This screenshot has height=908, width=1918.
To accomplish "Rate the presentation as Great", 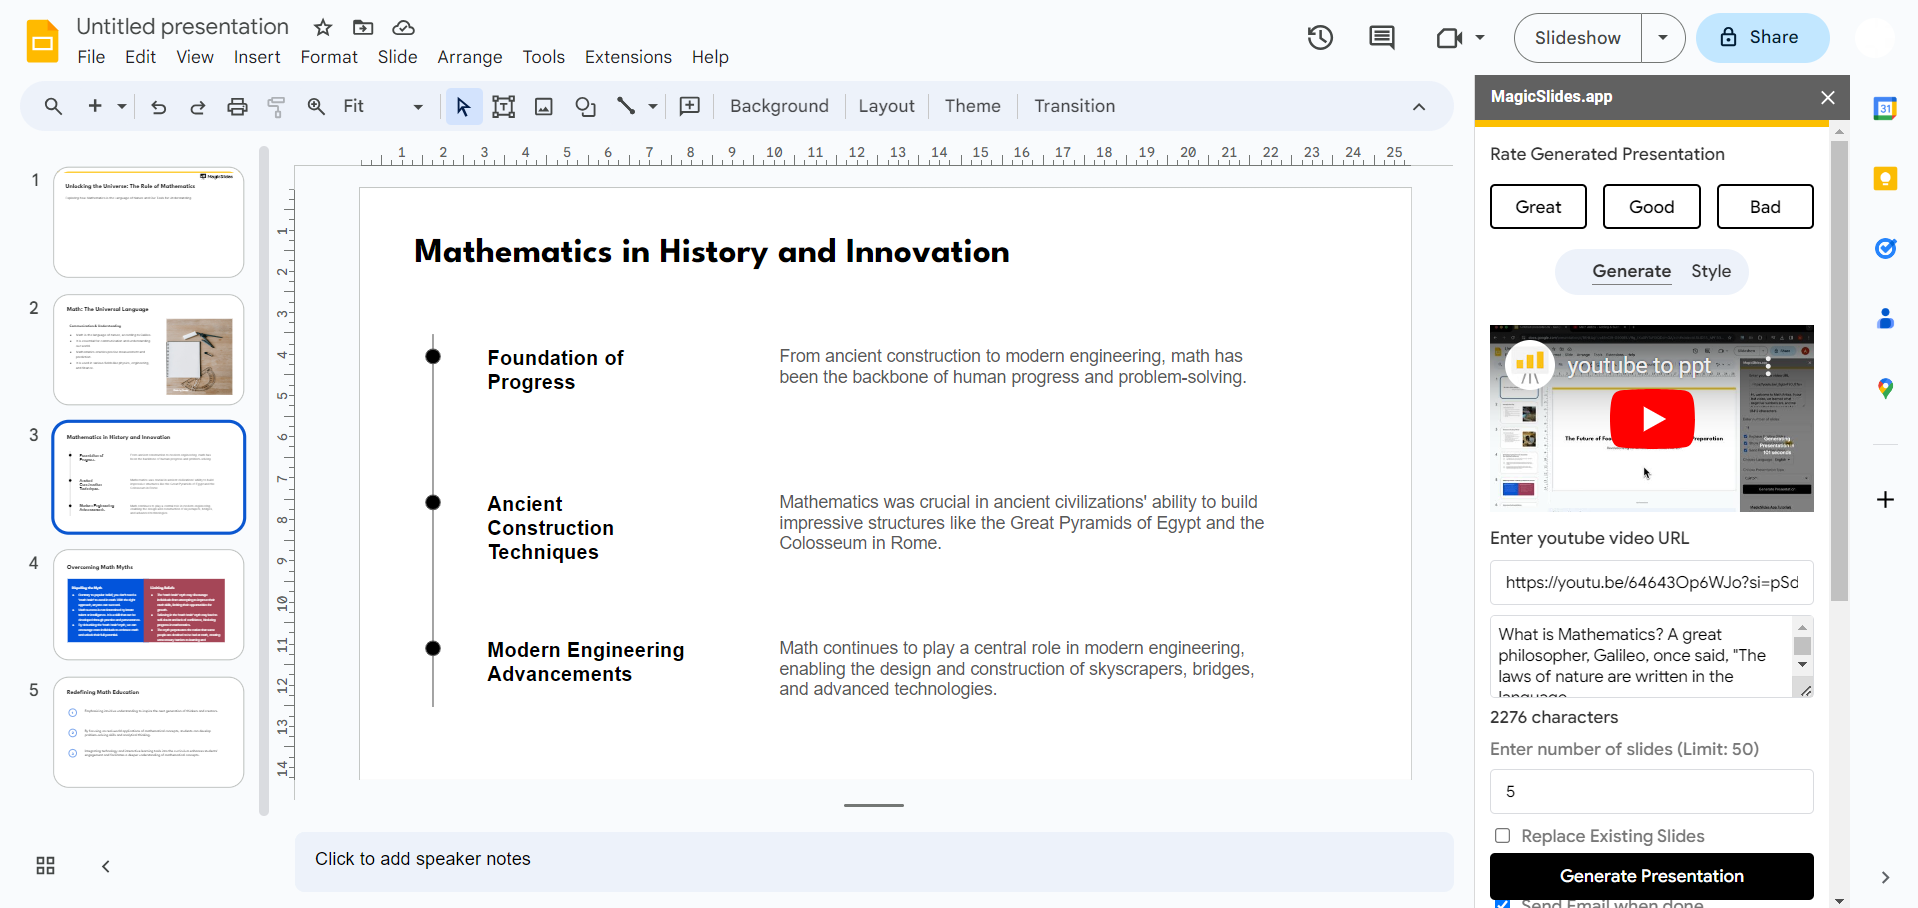I will click(1537, 207).
